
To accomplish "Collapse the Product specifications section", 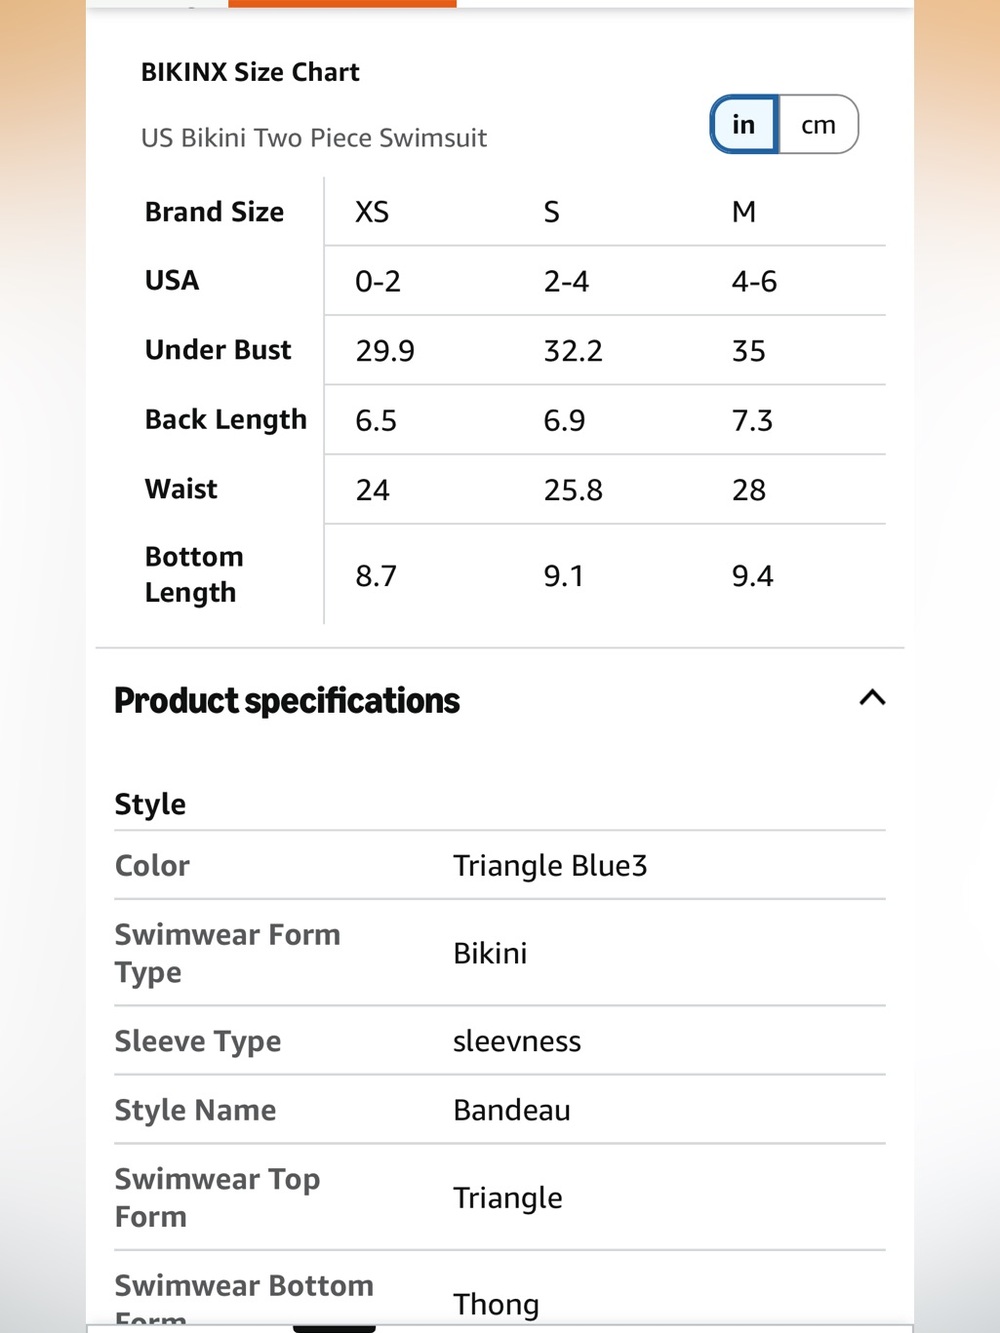I will 872,698.
